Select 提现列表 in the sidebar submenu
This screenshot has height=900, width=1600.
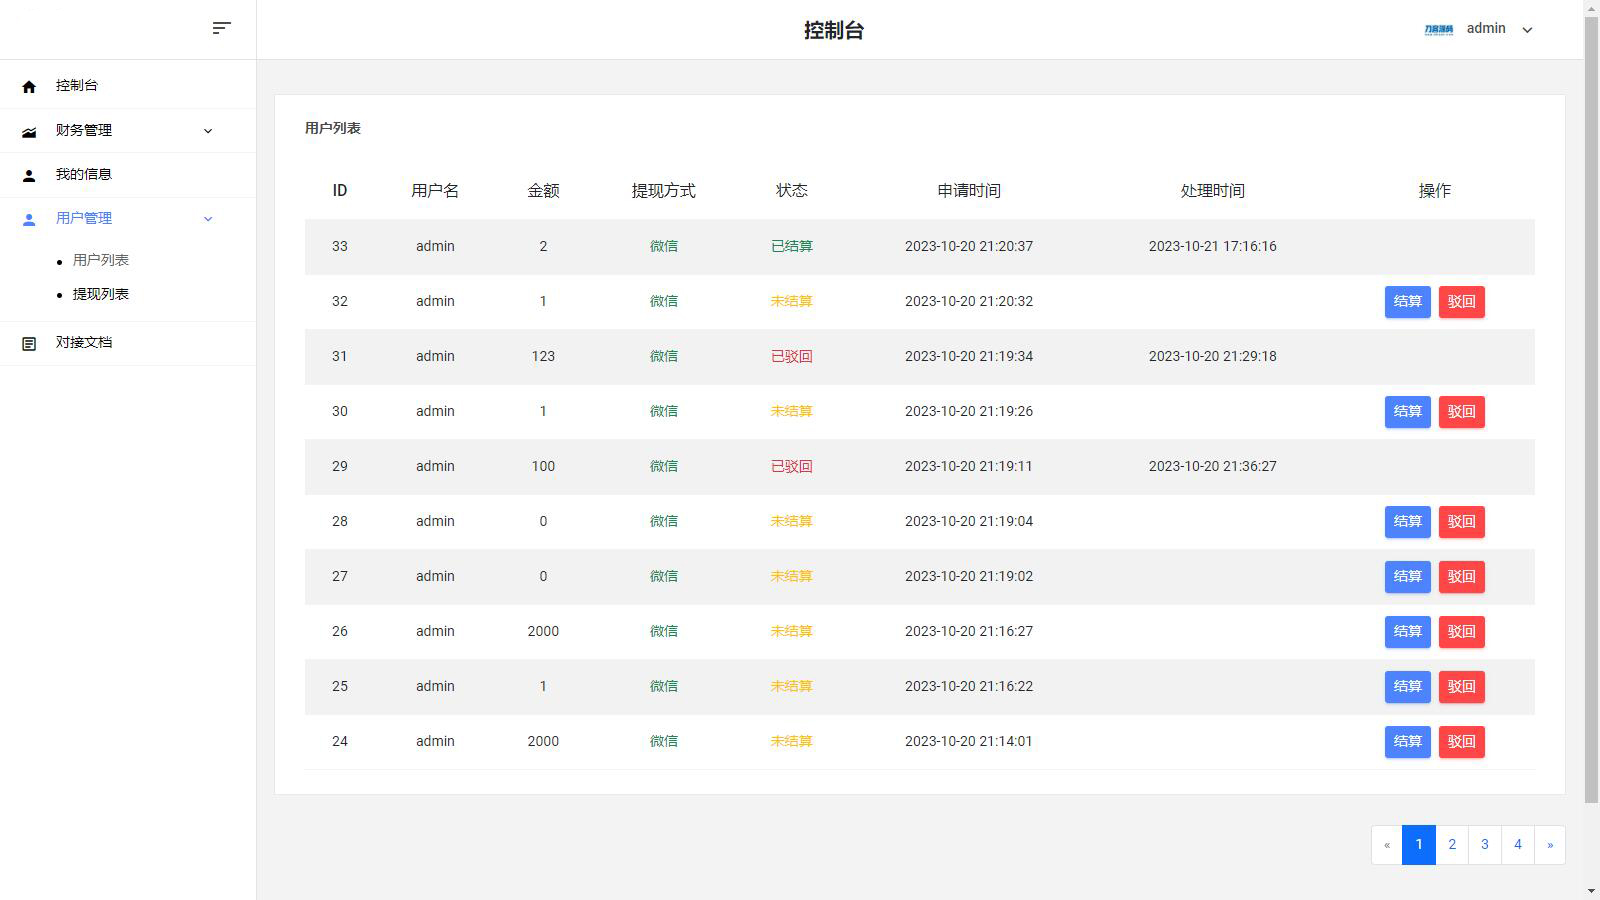pyautogui.click(x=101, y=294)
